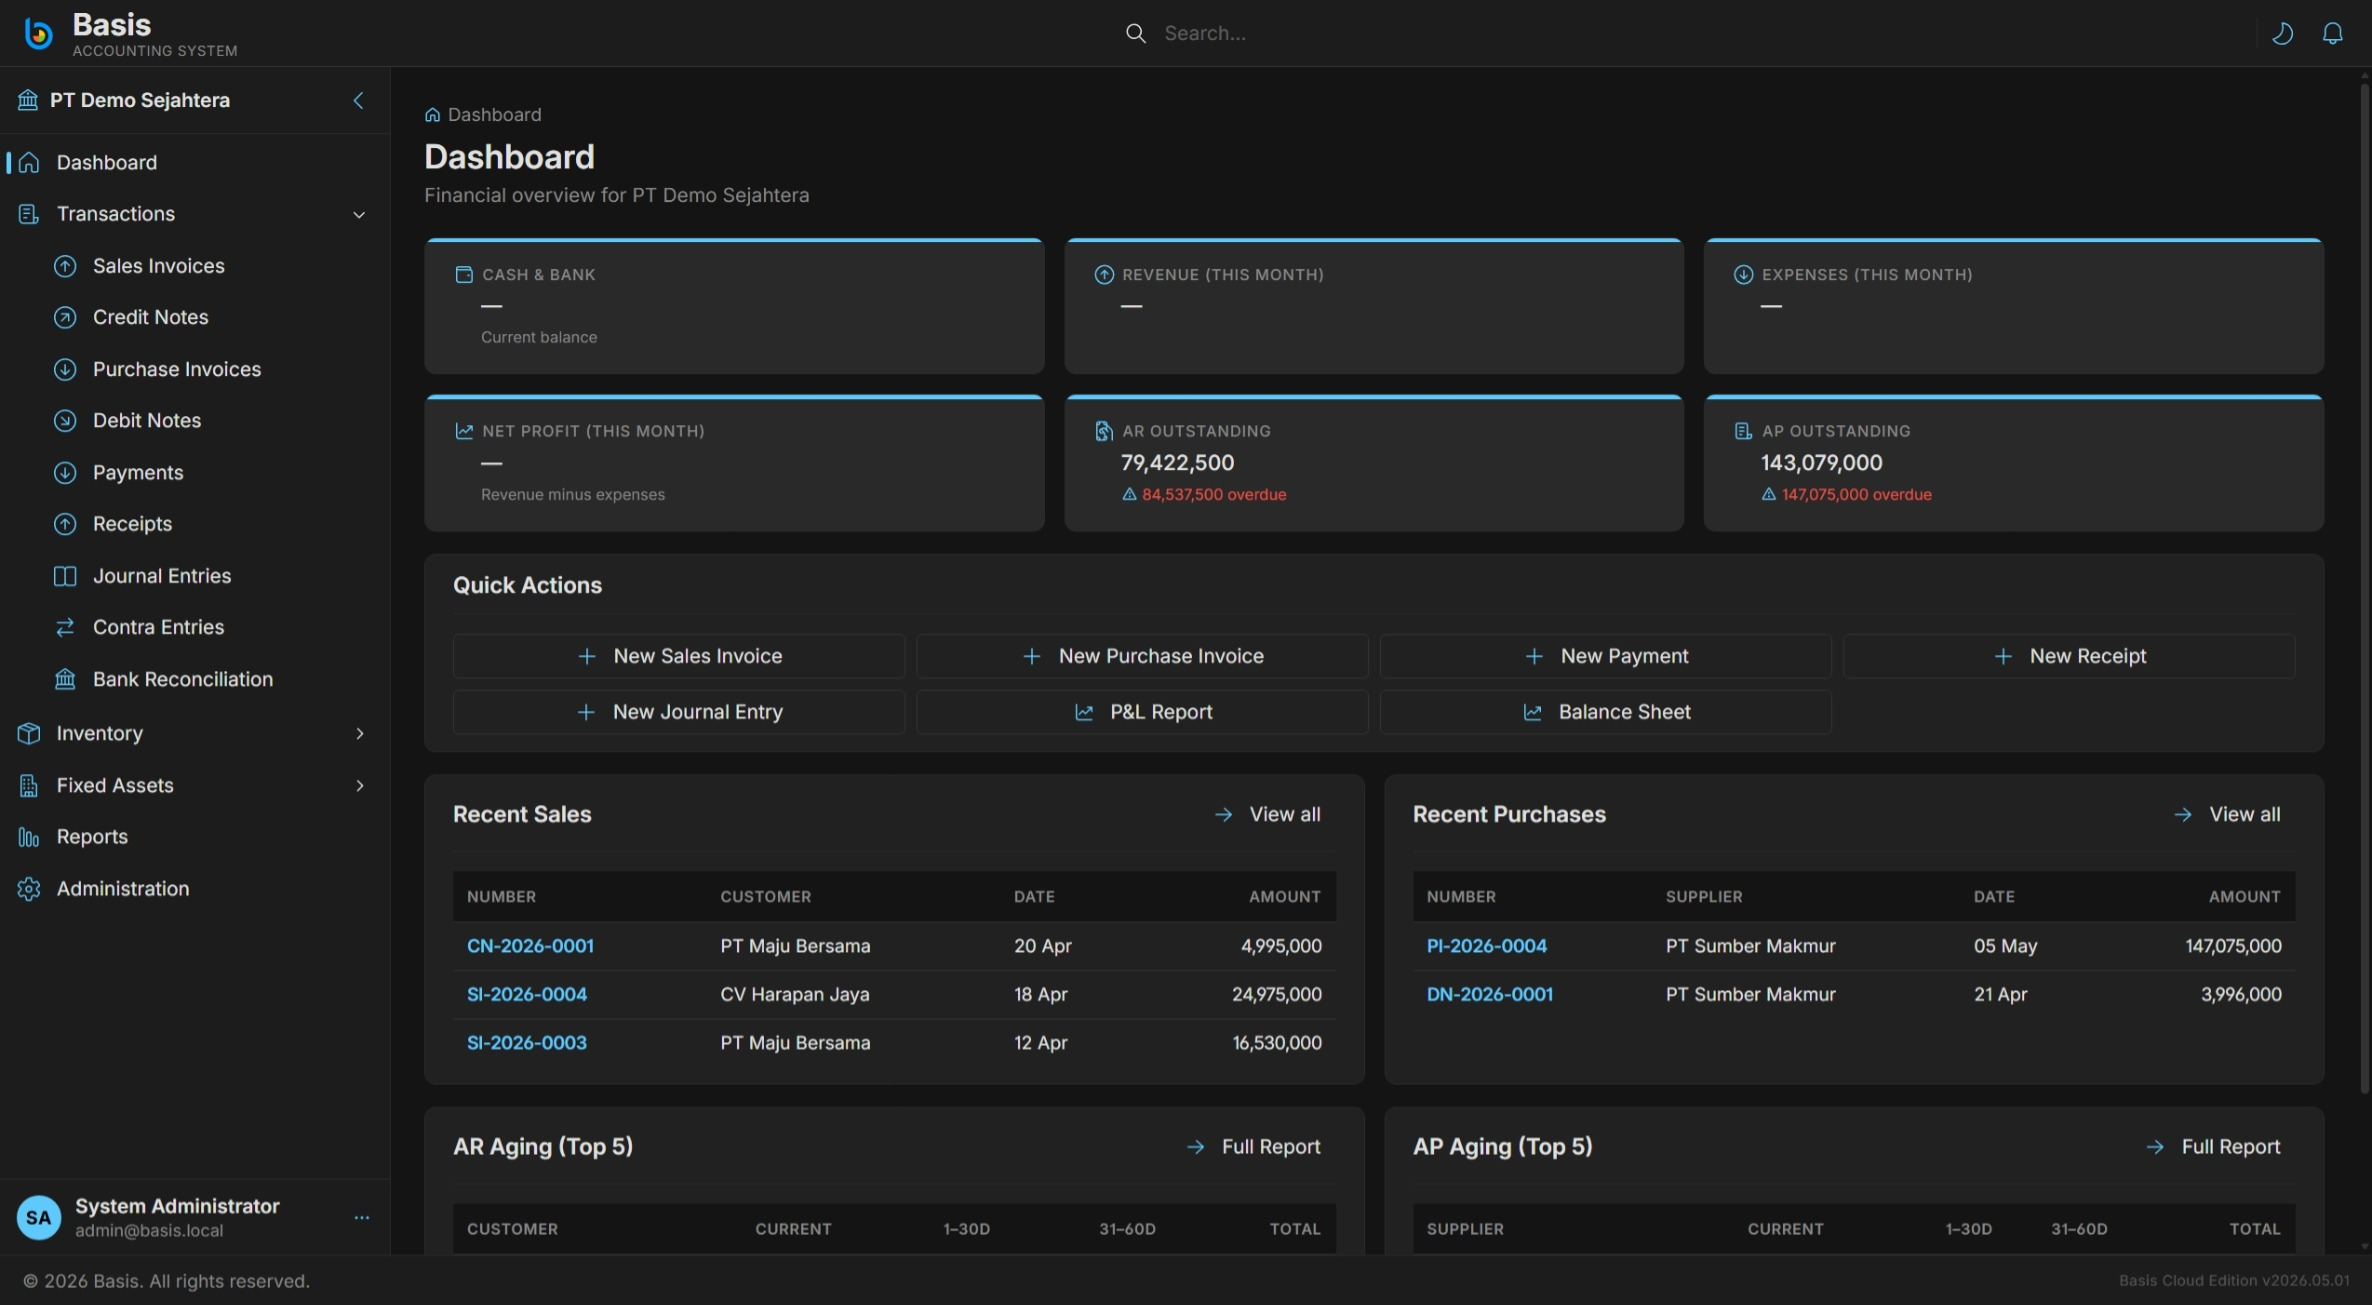The image size is (2372, 1305).
Task: Collapse the sidebar using the chevron
Action: tap(358, 100)
